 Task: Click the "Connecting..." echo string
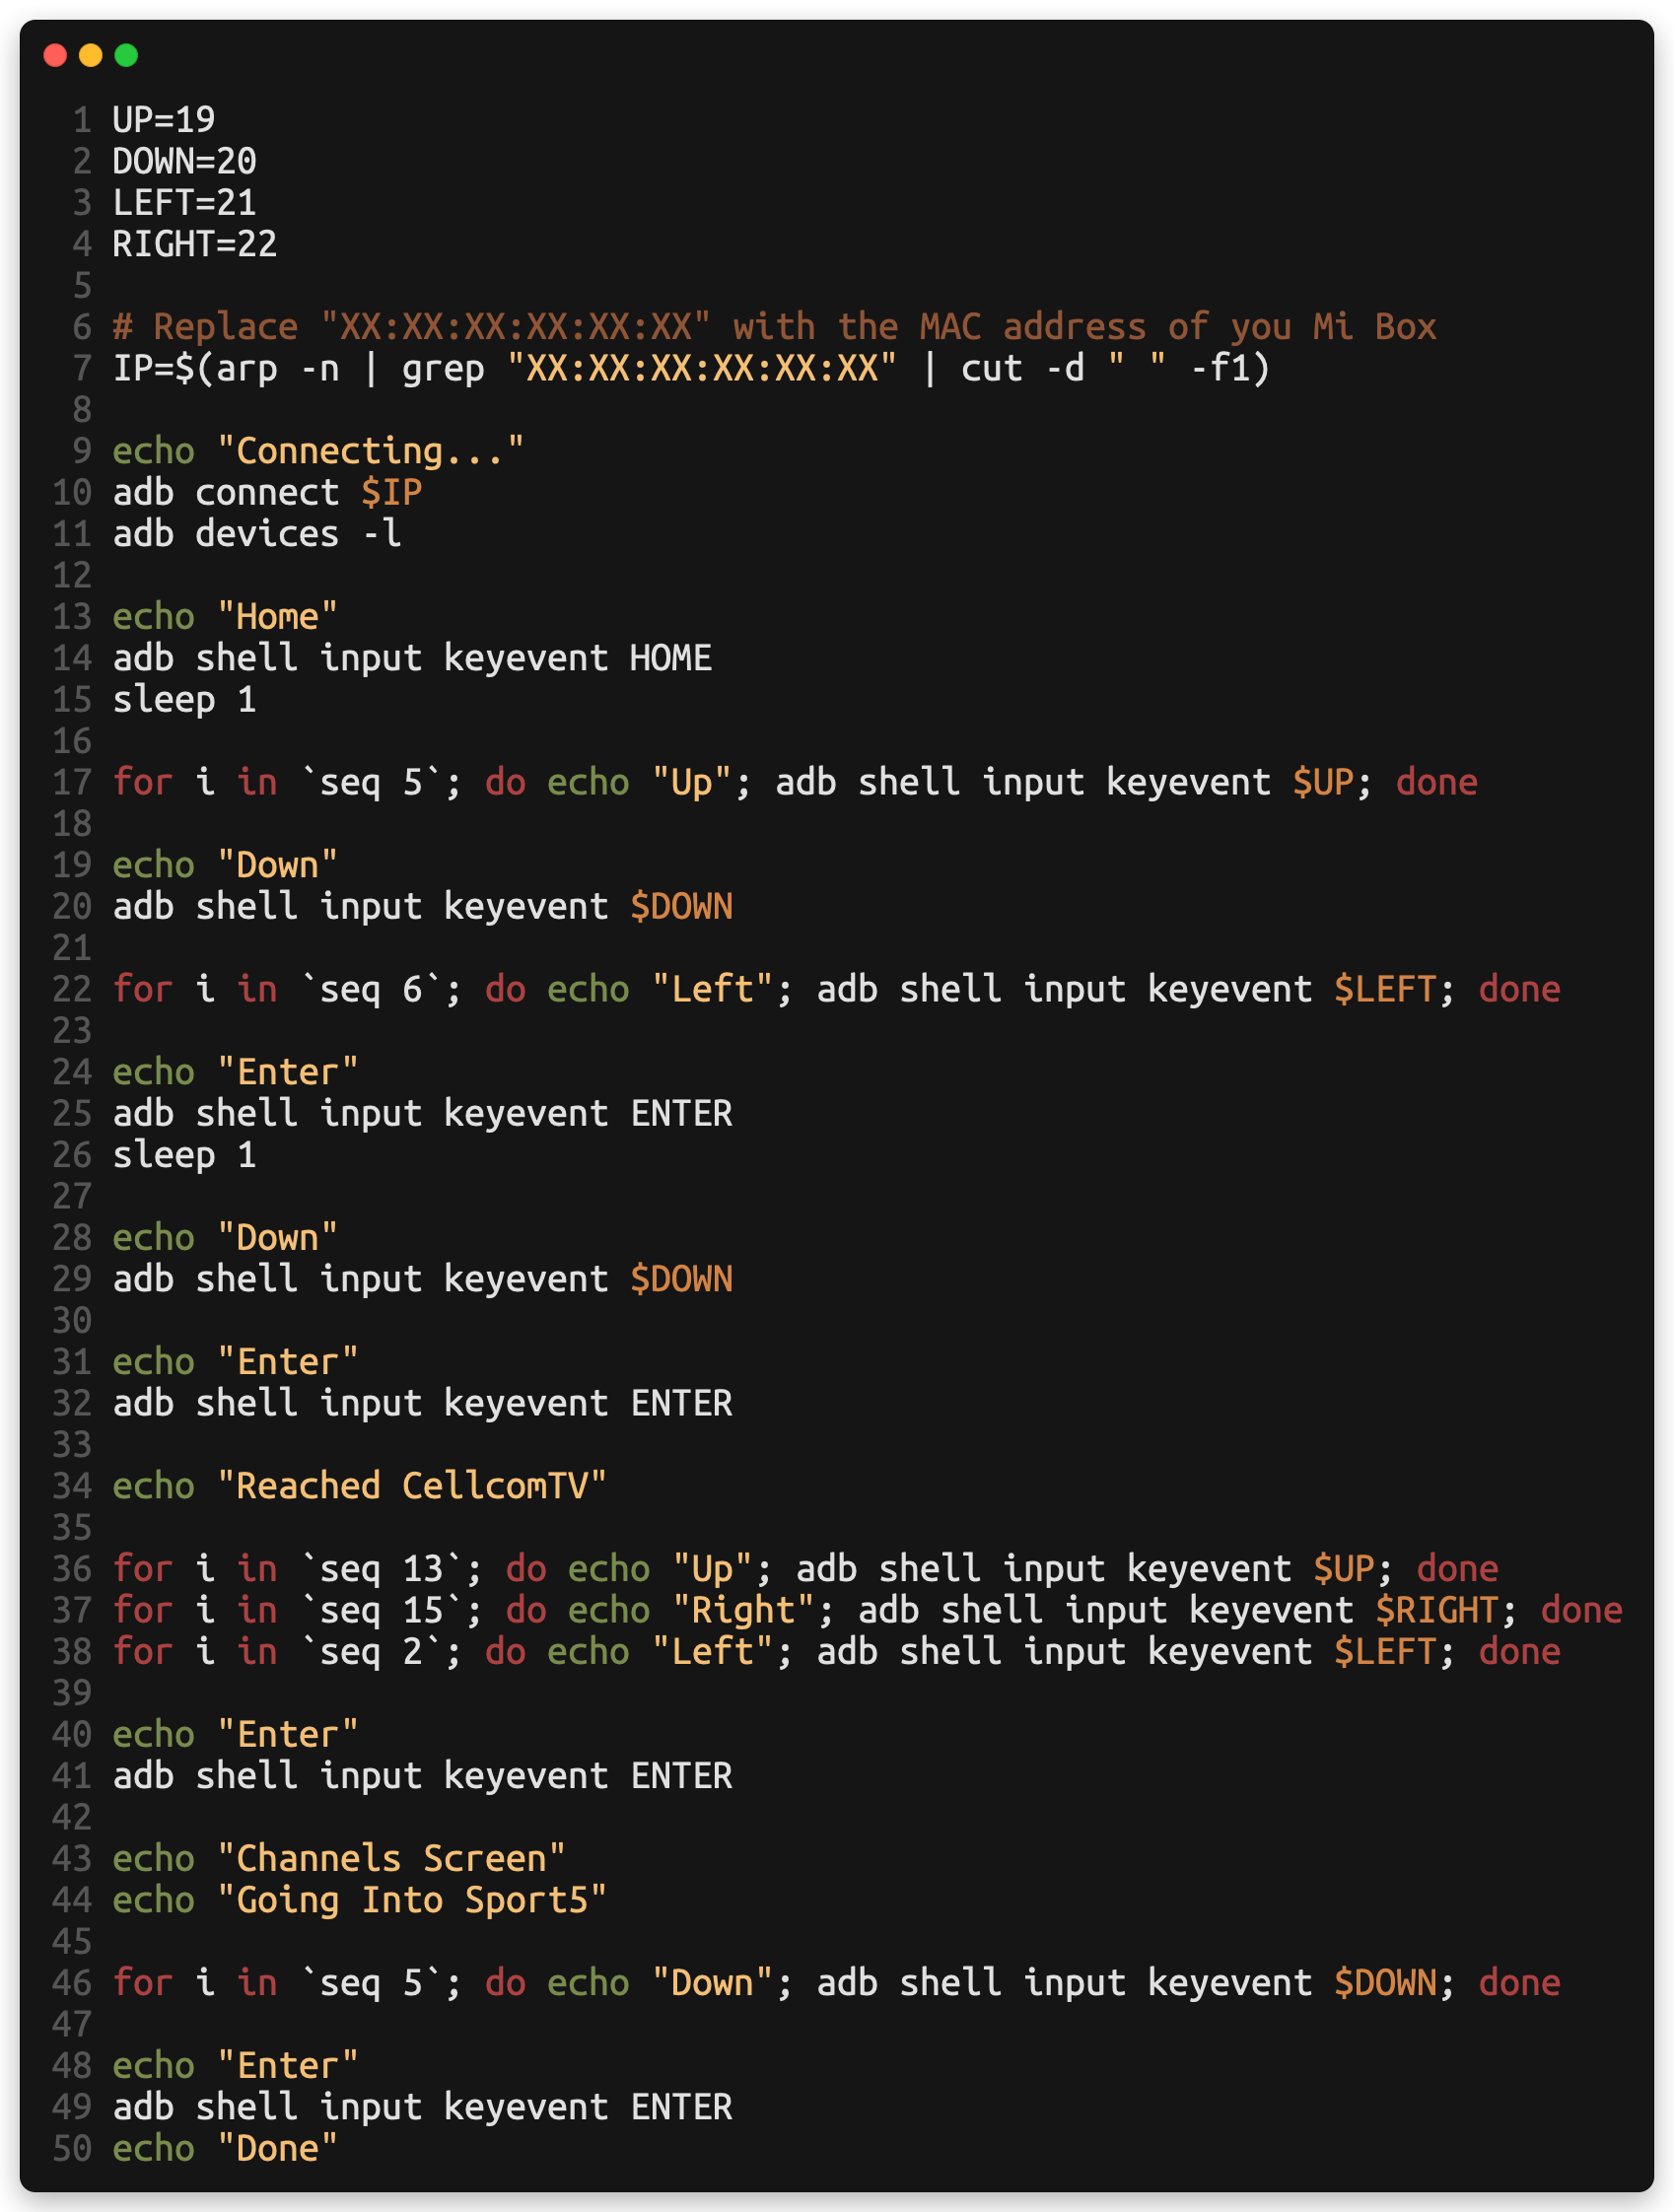pos(371,451)
